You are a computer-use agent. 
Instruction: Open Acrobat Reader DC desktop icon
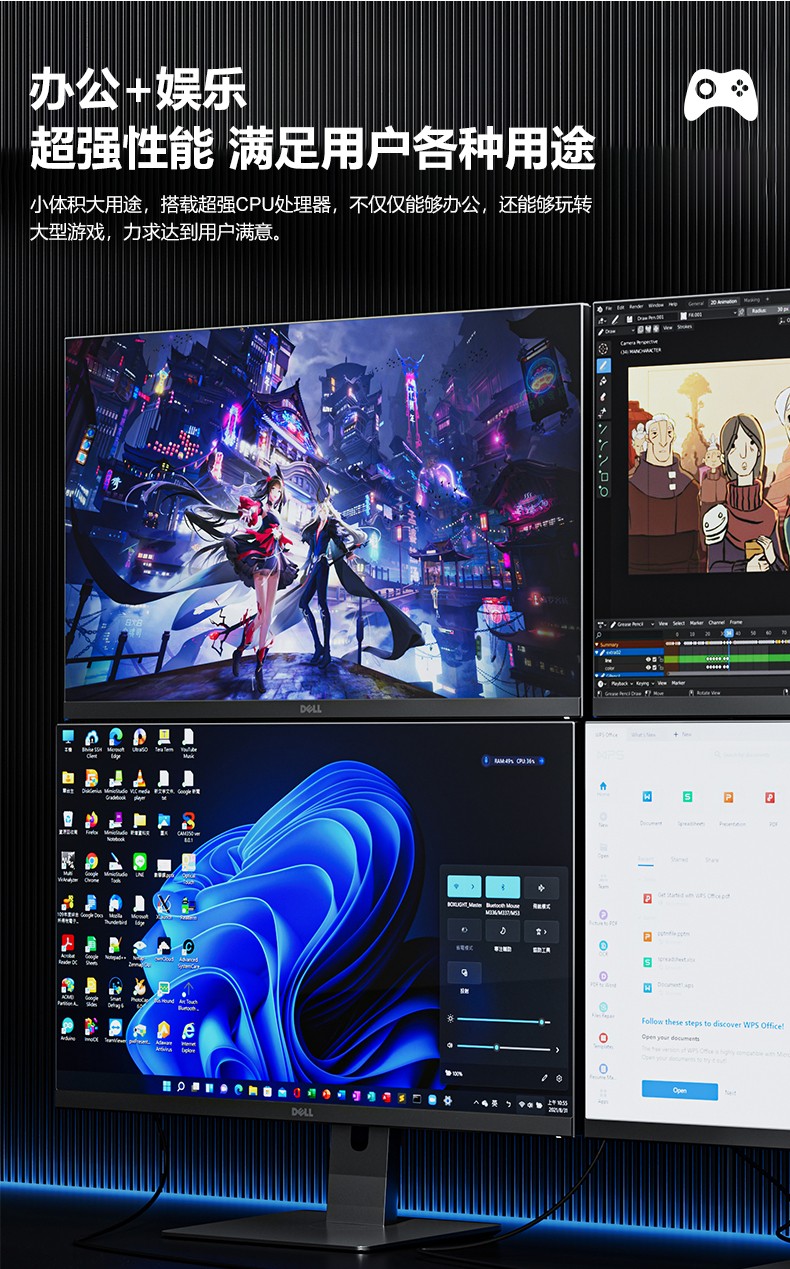coord(67,947)
